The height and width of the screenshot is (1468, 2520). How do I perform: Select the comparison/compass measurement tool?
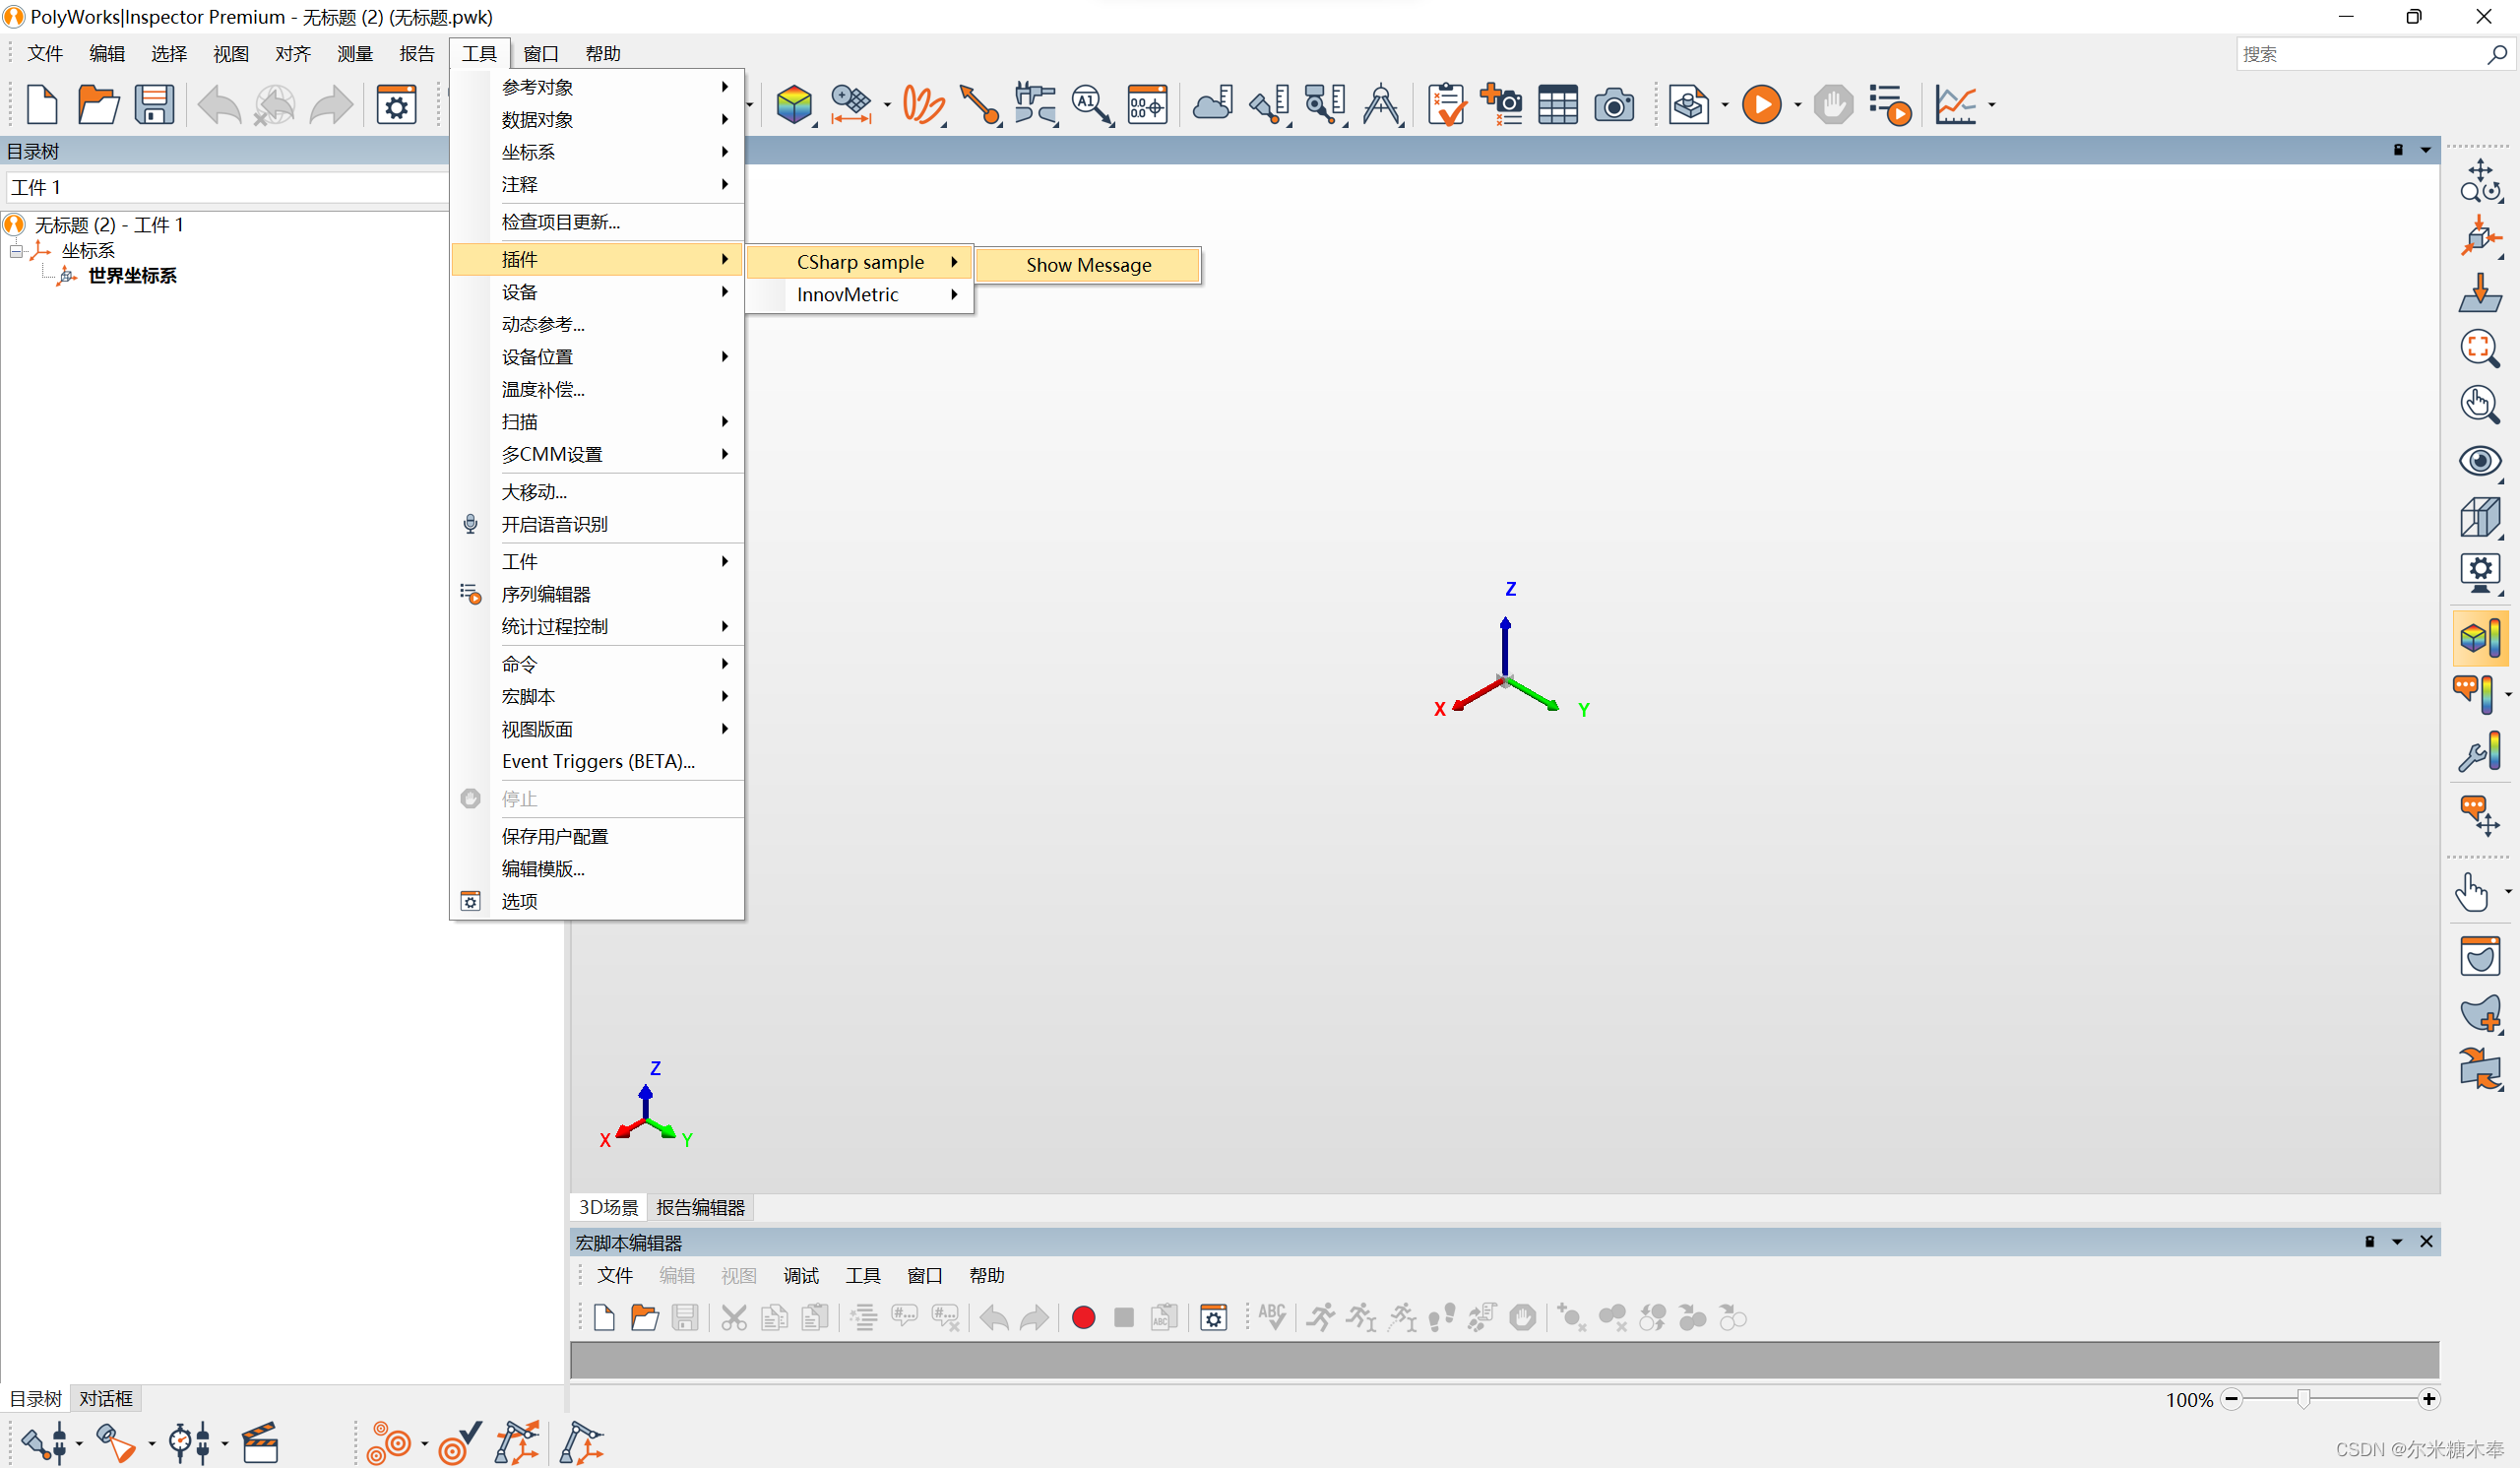[x=1381, y=104]
